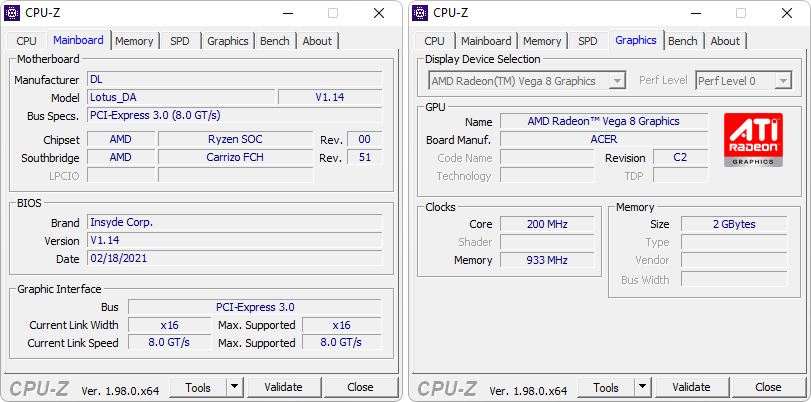Open Tools dropdown arrow in right window
Viewport: 811px width, 402px height.
point(642,386)
